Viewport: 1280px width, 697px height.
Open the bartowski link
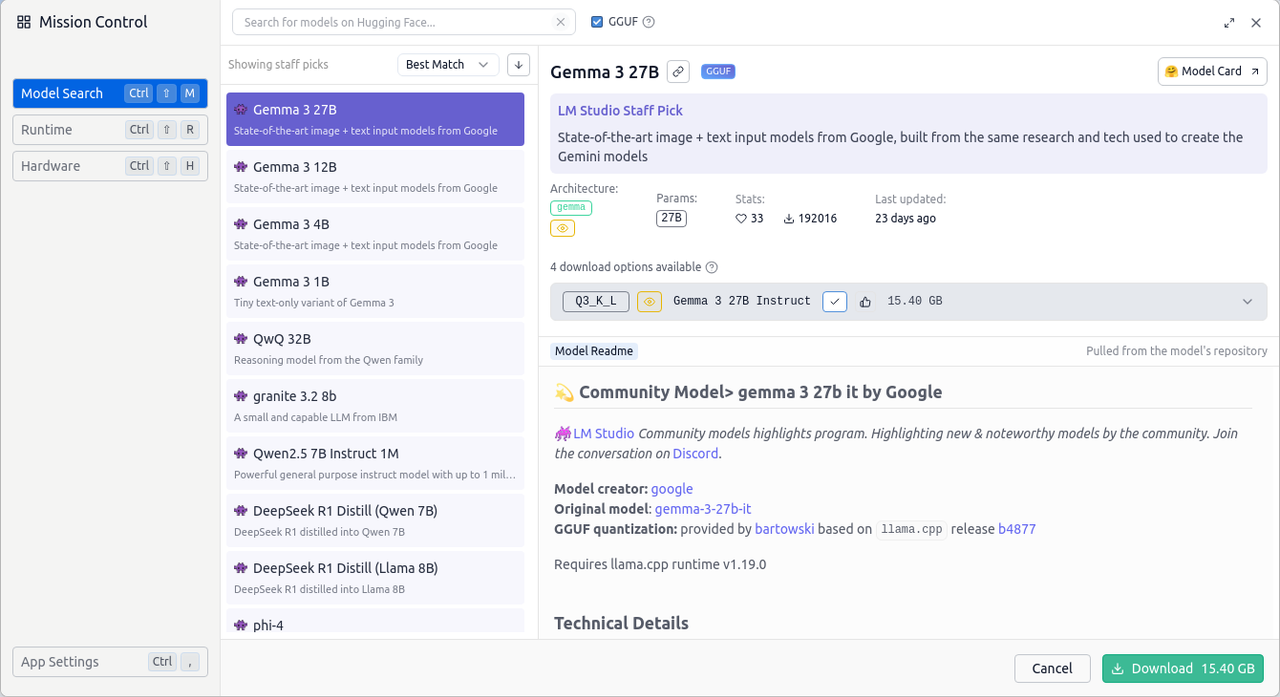pyautogui.click(x=783, y=529)
